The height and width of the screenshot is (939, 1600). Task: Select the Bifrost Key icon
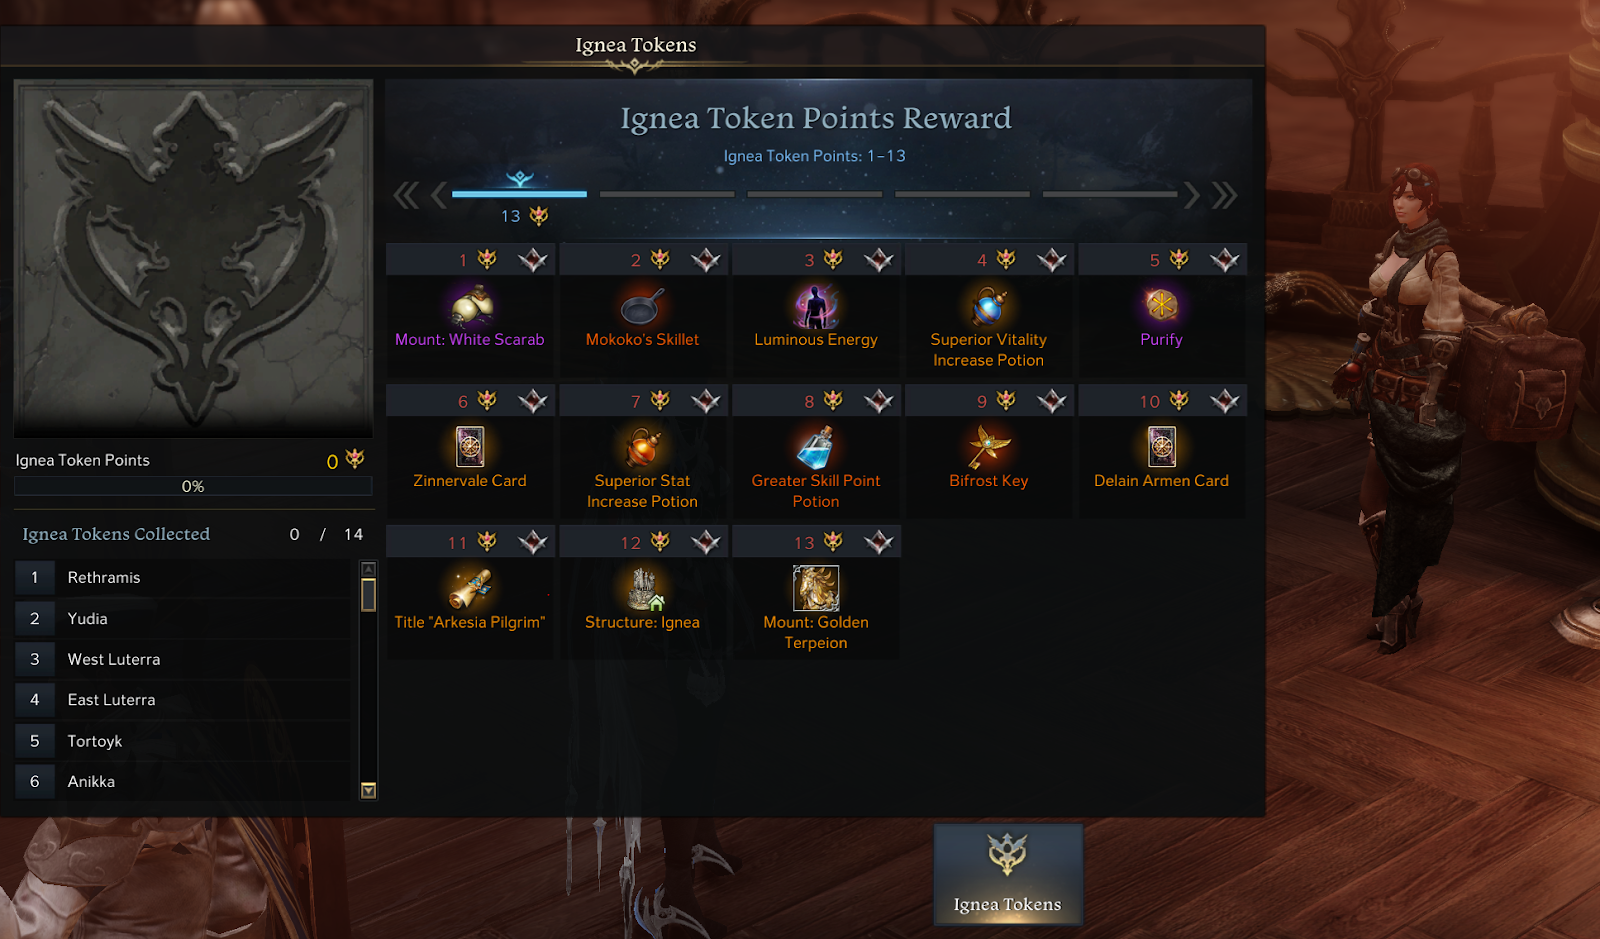point(988,446)
